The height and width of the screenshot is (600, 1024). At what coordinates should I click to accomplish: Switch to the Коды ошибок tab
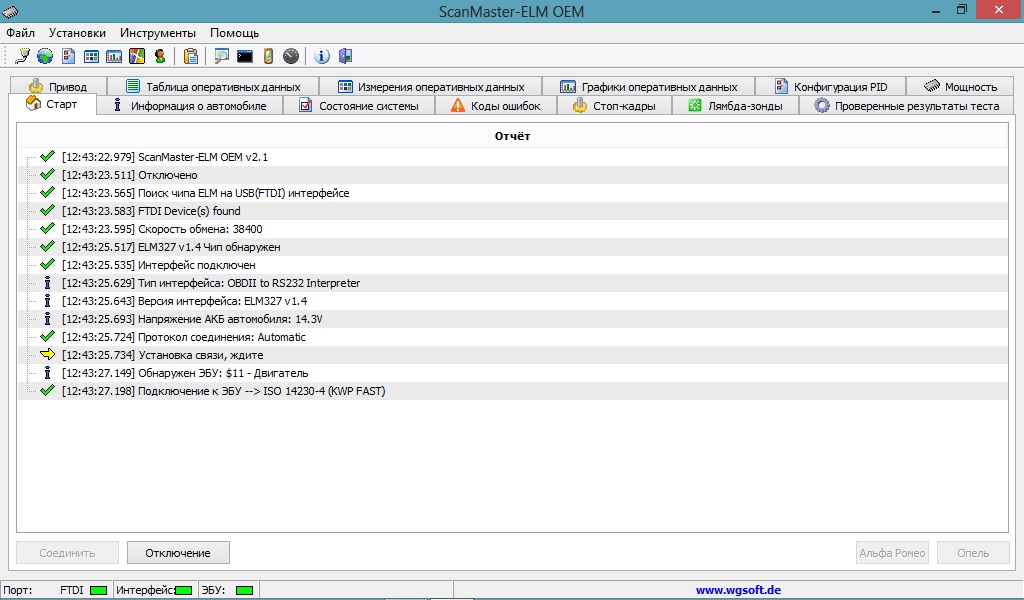coord(495,105)
